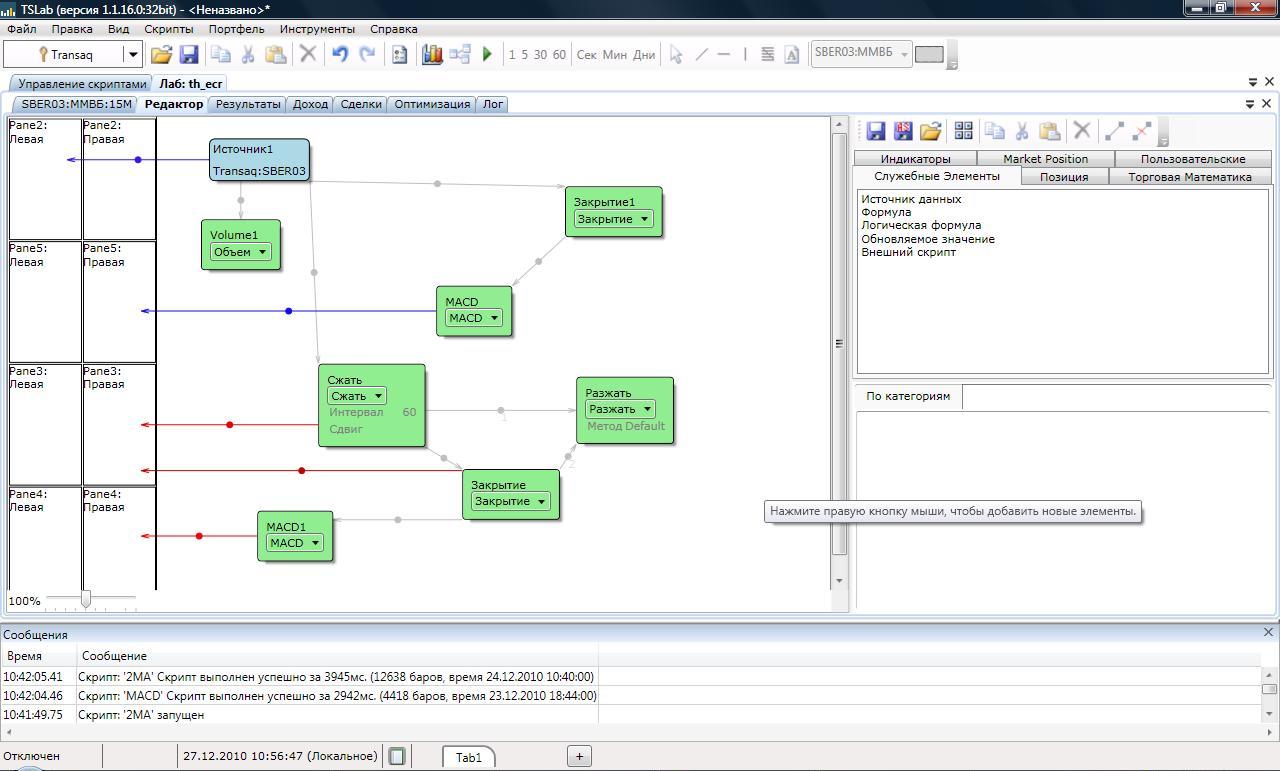
Task: Open the Скрипты menu
Action: (169, 29)
